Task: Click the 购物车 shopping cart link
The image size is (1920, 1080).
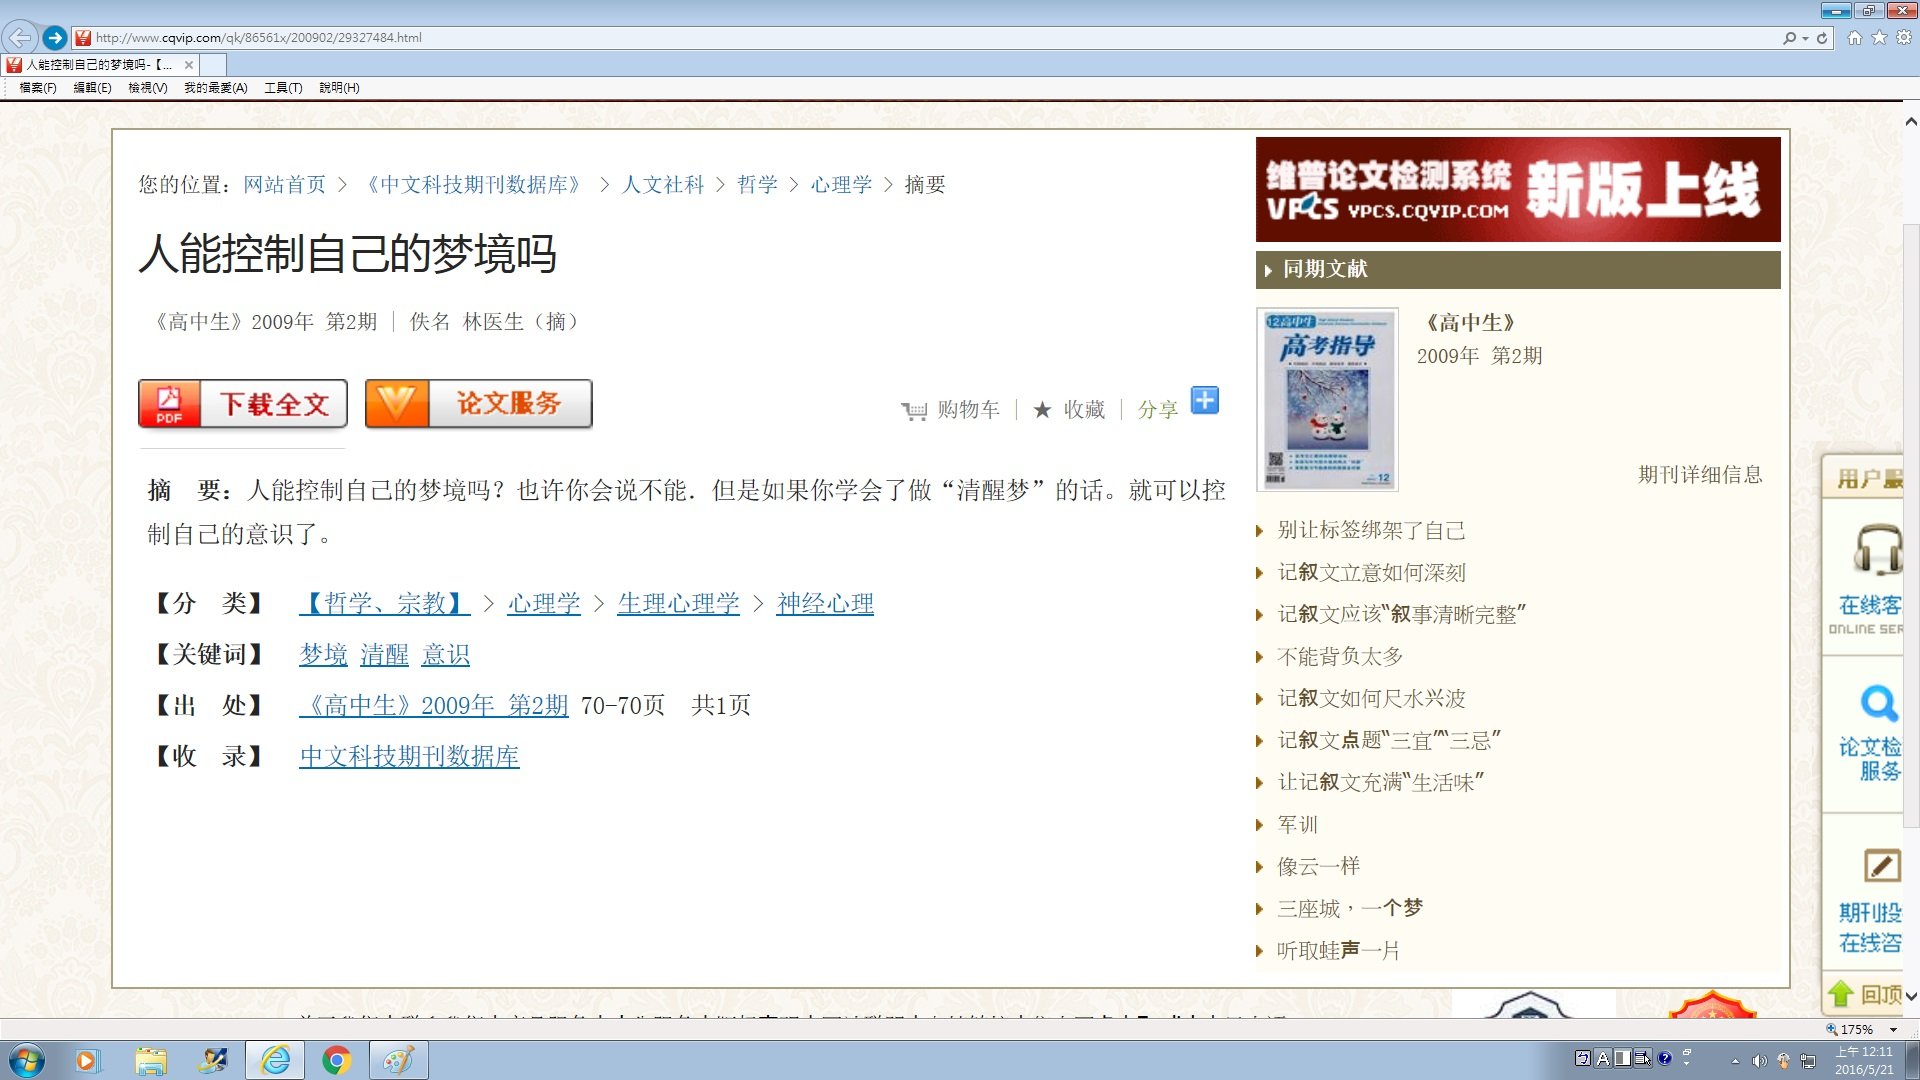Action: (950, 410)
